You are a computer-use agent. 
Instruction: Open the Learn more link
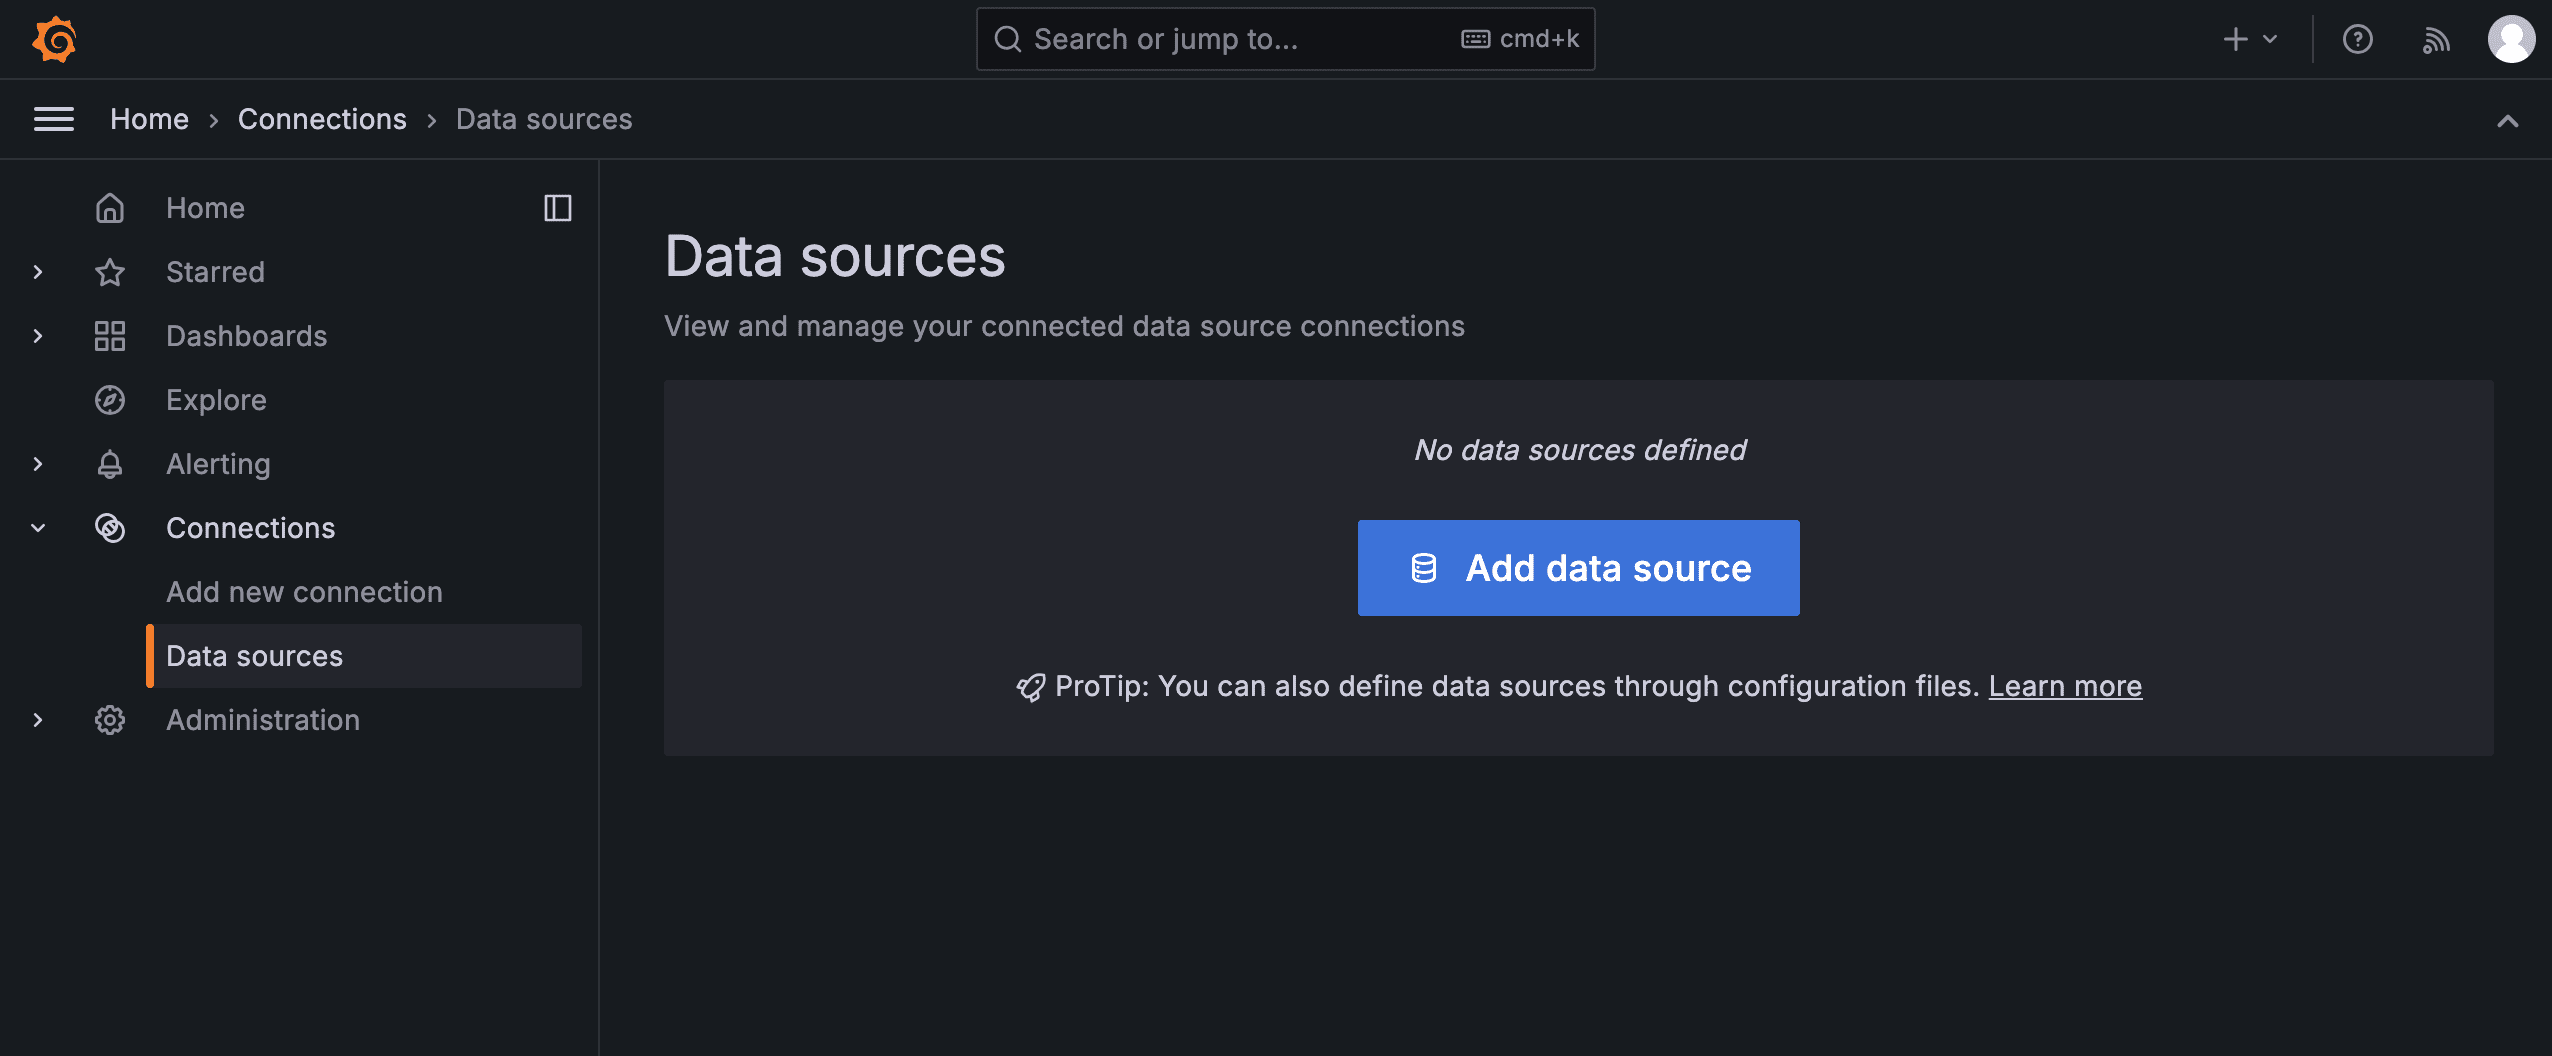pos(2064,686)
